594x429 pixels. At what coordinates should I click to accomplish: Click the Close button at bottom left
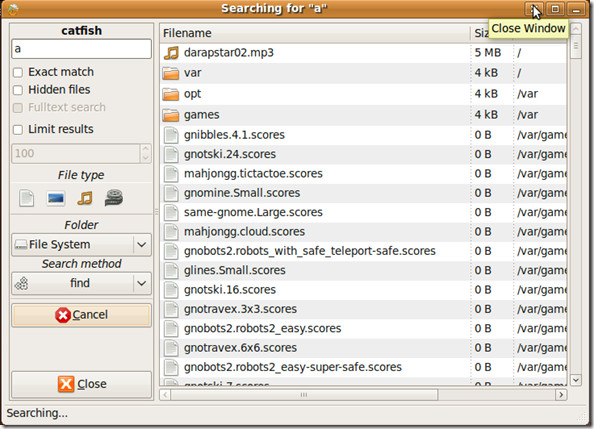point(81,384)
